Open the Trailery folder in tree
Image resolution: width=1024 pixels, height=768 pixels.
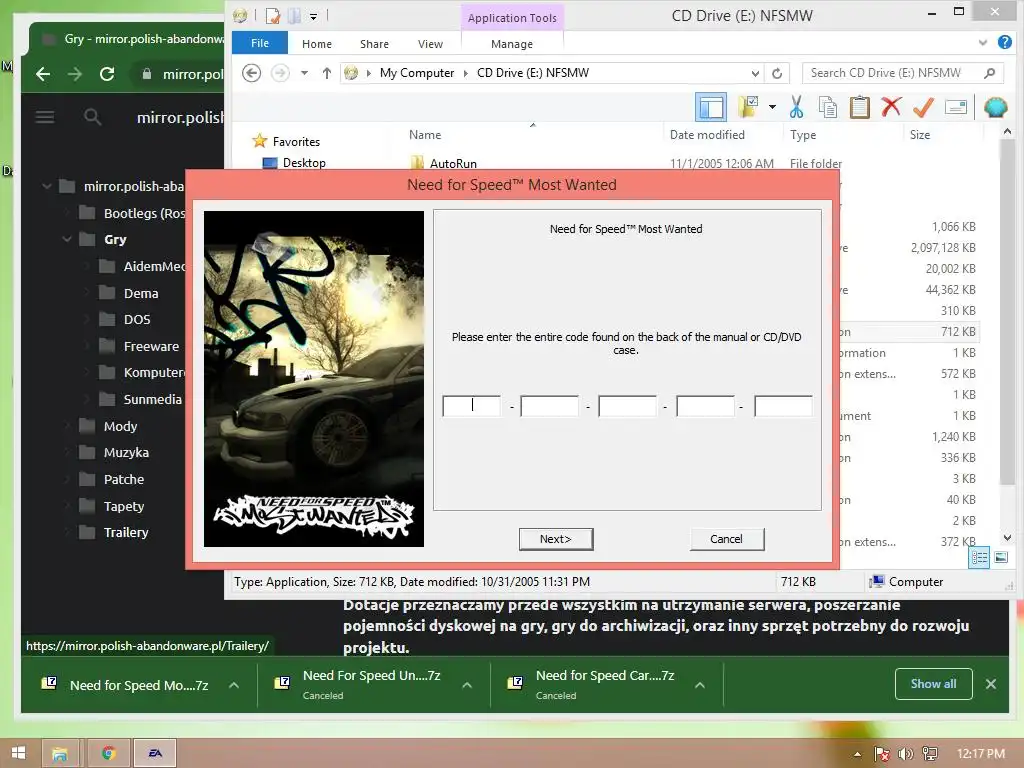click(x=125, y=532)
